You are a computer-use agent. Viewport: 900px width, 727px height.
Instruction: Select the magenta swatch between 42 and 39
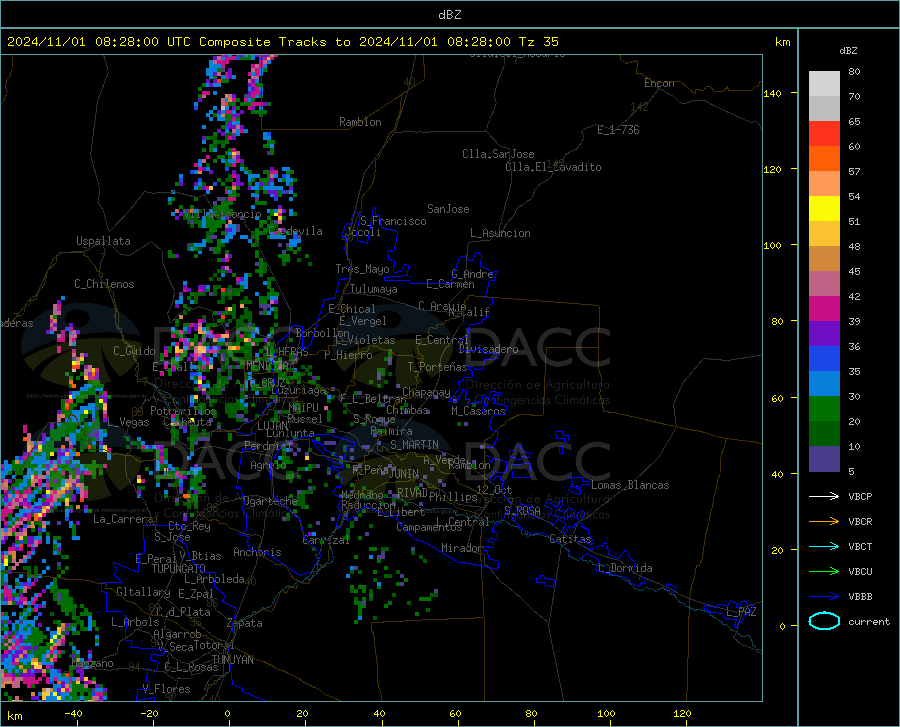click(824, 309)
